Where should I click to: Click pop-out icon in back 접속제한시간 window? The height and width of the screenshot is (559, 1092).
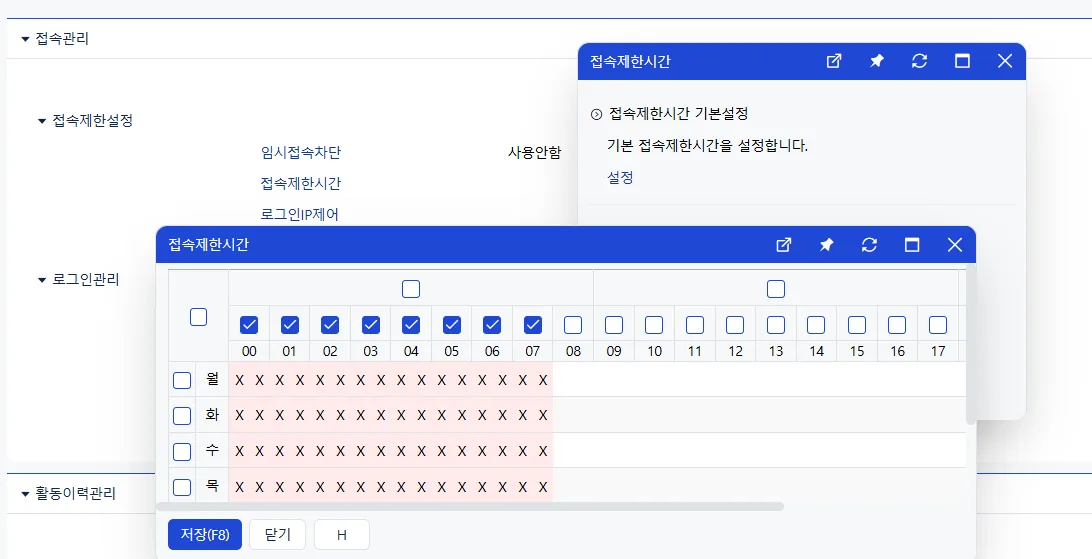click(x=834, y=61)
